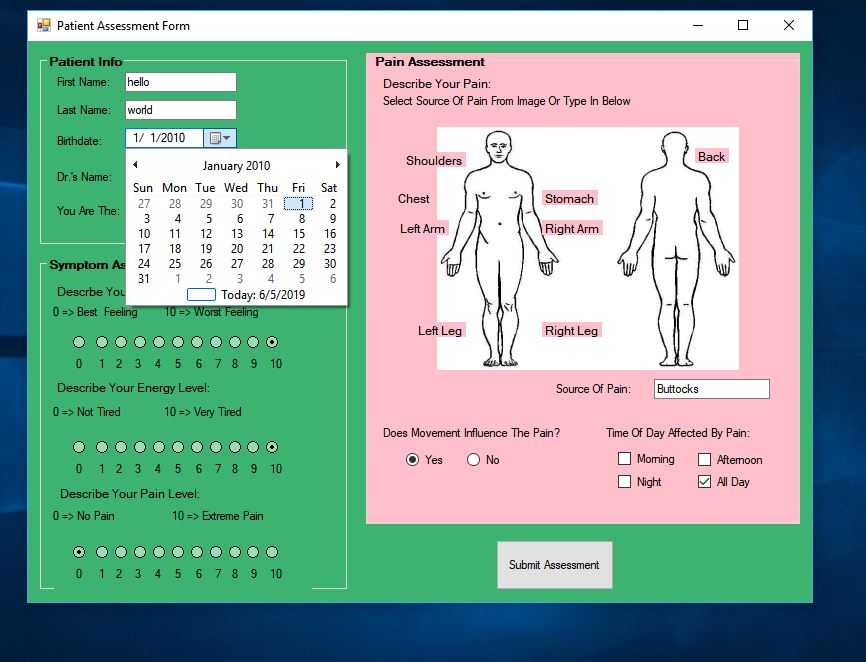This screenshot has width=866, height=662.
Task: Navigate to the previous month in the calendar
Action: click(x=136, y=165)
